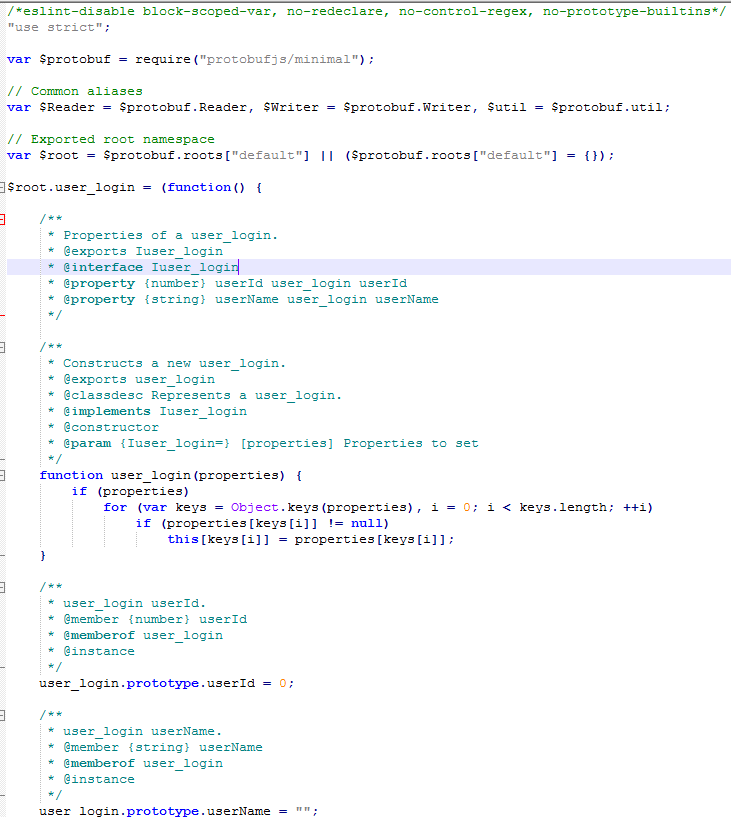Click "no-control-regex" in the eslint-disable comment
Screen dimensions: 731x817
(x=463, y=11)
